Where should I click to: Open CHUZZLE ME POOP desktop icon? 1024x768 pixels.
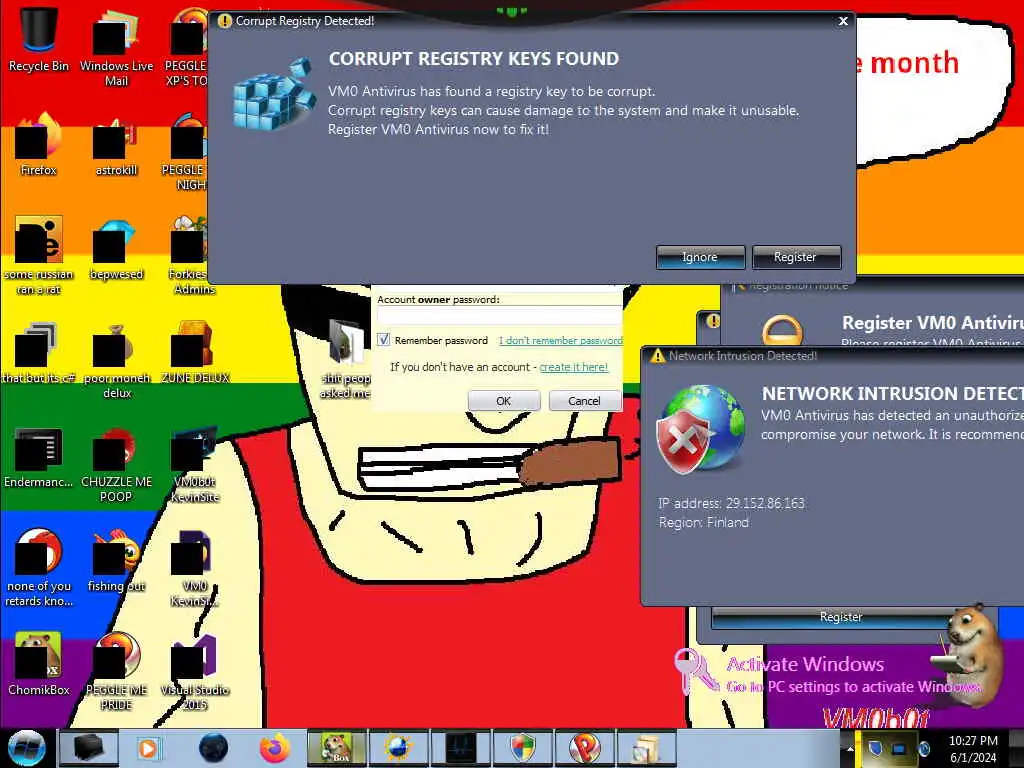(x=116, y=464)
